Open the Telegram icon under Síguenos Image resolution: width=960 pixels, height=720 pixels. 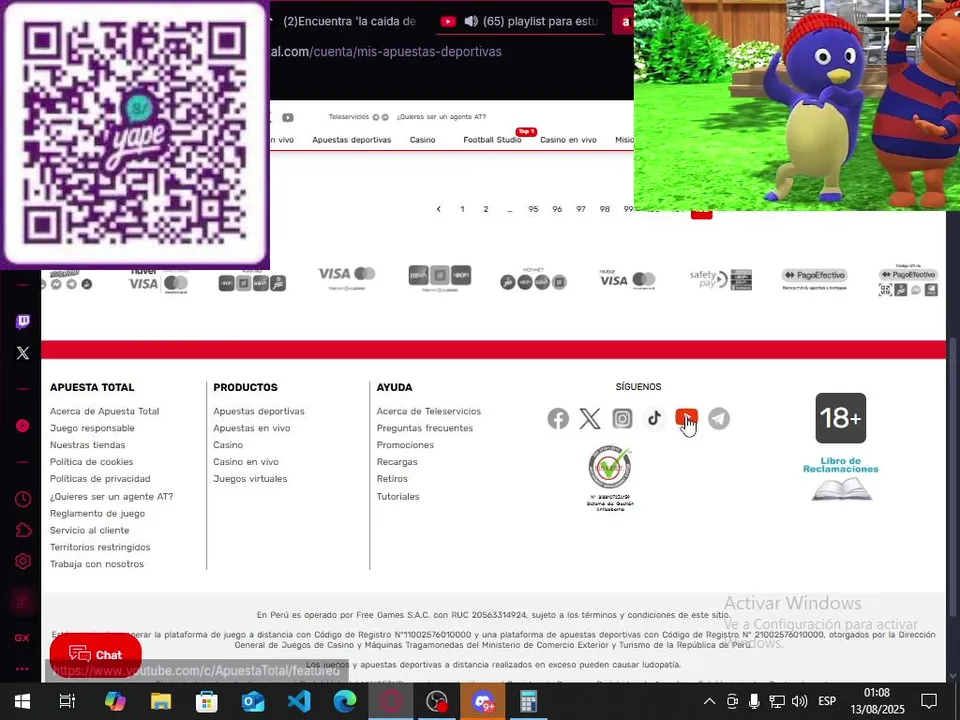[x=719, y=419]
